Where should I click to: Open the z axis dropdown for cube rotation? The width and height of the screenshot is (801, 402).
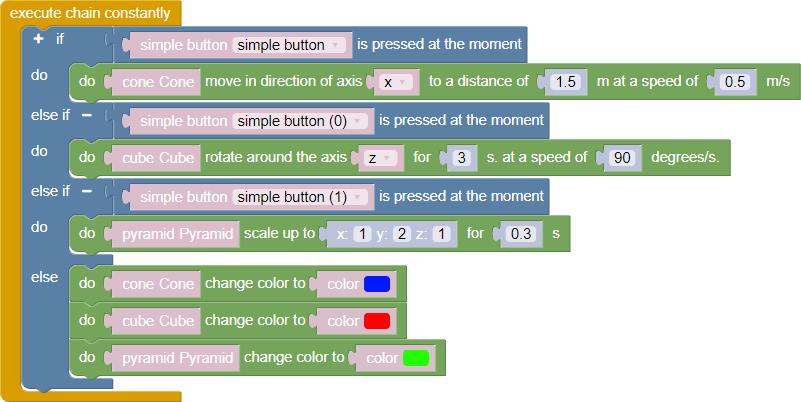(x=381, y=158)
